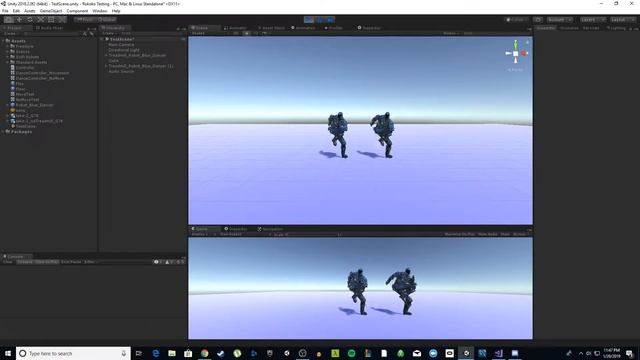The height and width of the screenshot is (360, 640).
Task: Open the Scene view Gizmos dropdown
Action: 451,33
